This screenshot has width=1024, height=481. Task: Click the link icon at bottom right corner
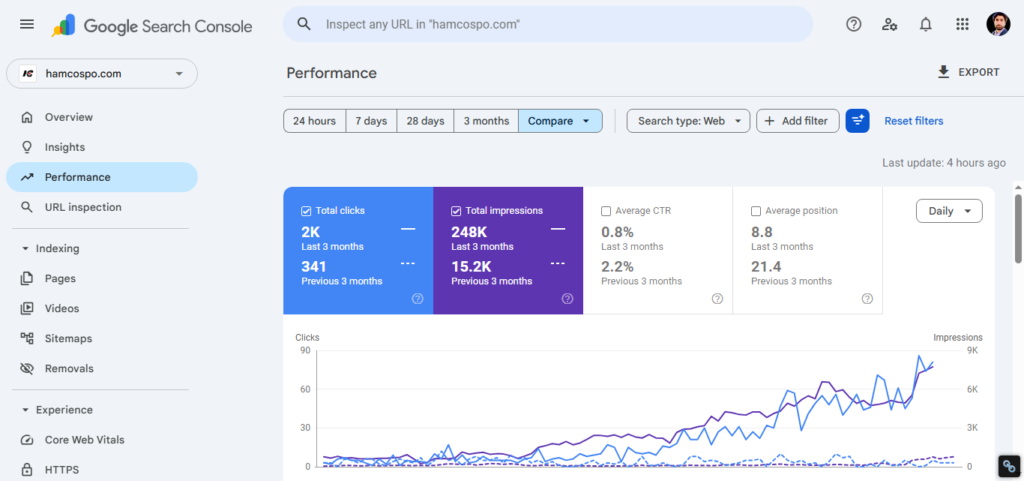point(1009,467)
